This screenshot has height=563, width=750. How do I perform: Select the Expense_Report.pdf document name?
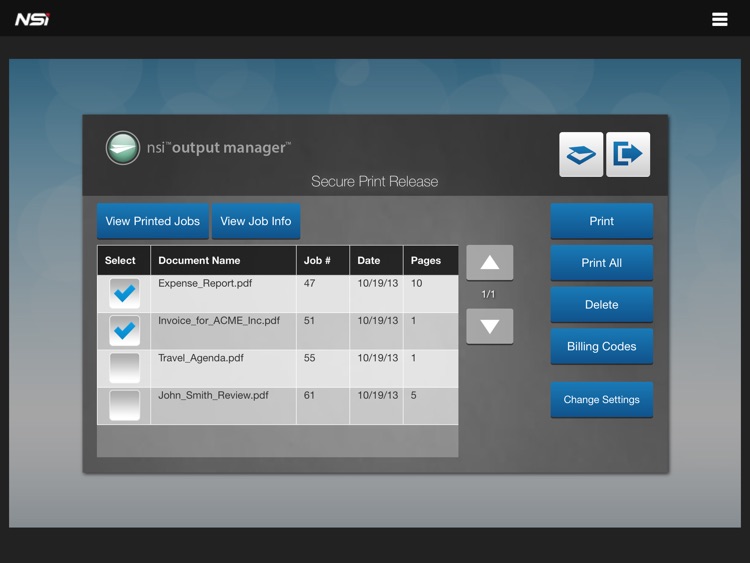point(205,283)
